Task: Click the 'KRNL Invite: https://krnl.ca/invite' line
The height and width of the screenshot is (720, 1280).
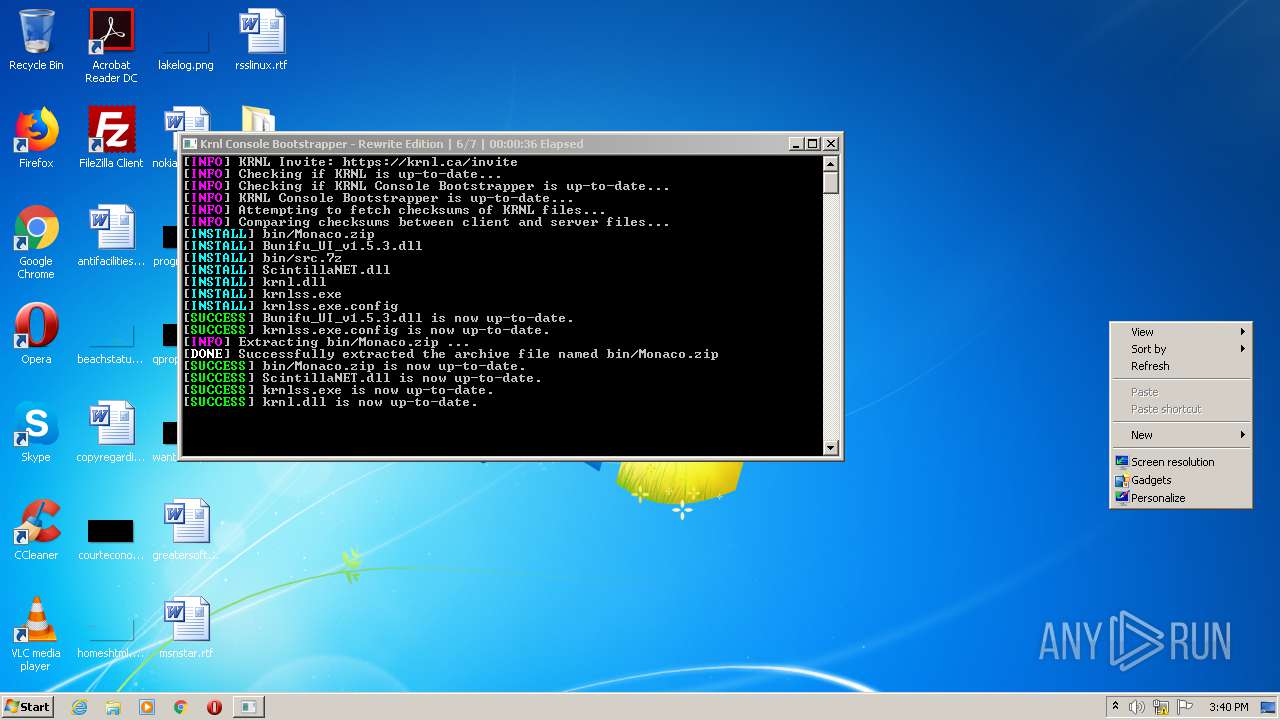Action: tap(350, 162)
